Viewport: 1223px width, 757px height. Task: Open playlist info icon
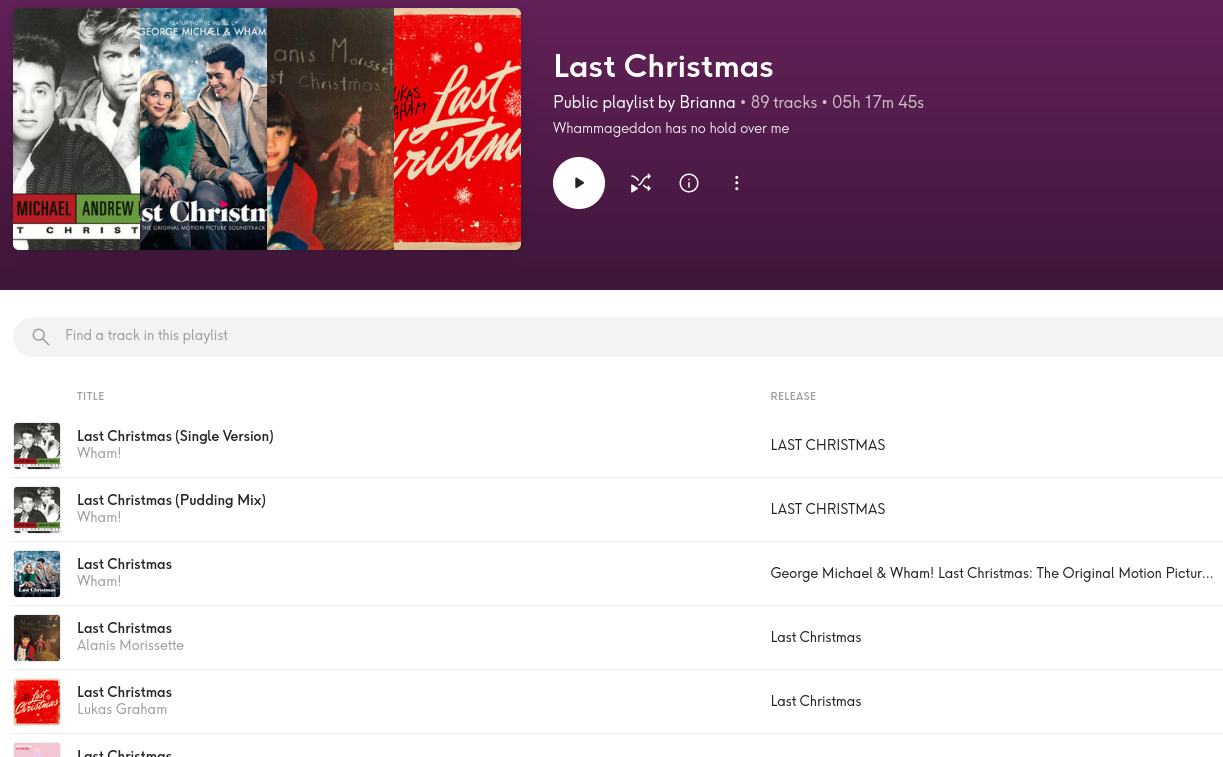(x=689, y=183)
